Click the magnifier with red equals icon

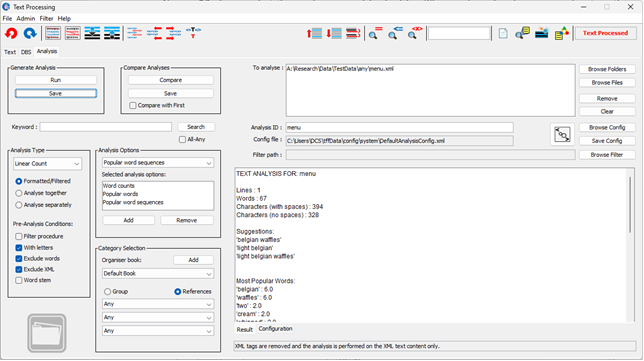coord(375,33)
